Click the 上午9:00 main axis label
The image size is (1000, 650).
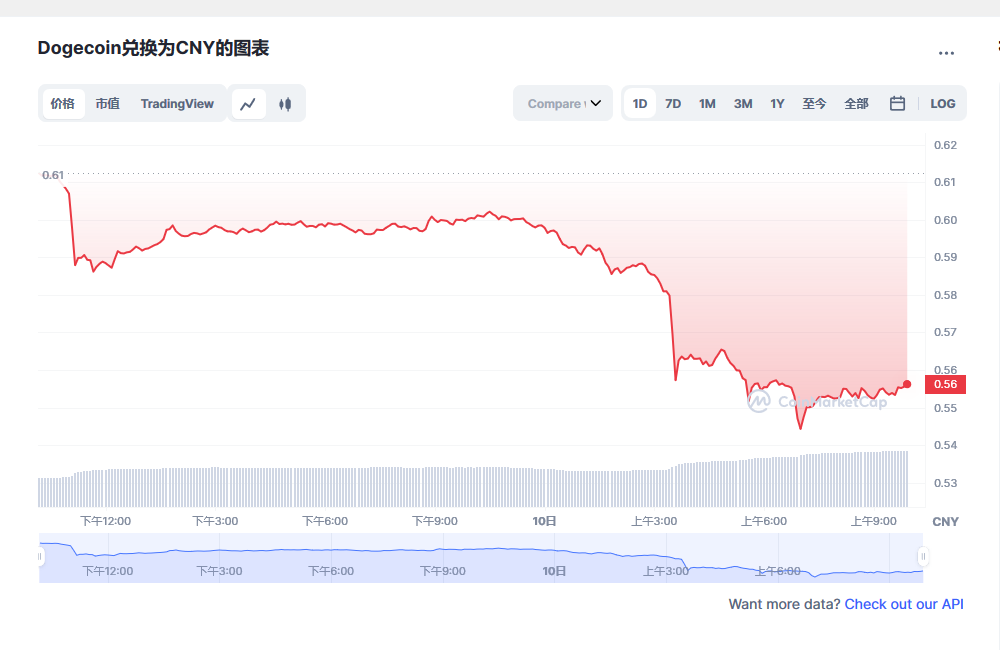pos(874,521)
